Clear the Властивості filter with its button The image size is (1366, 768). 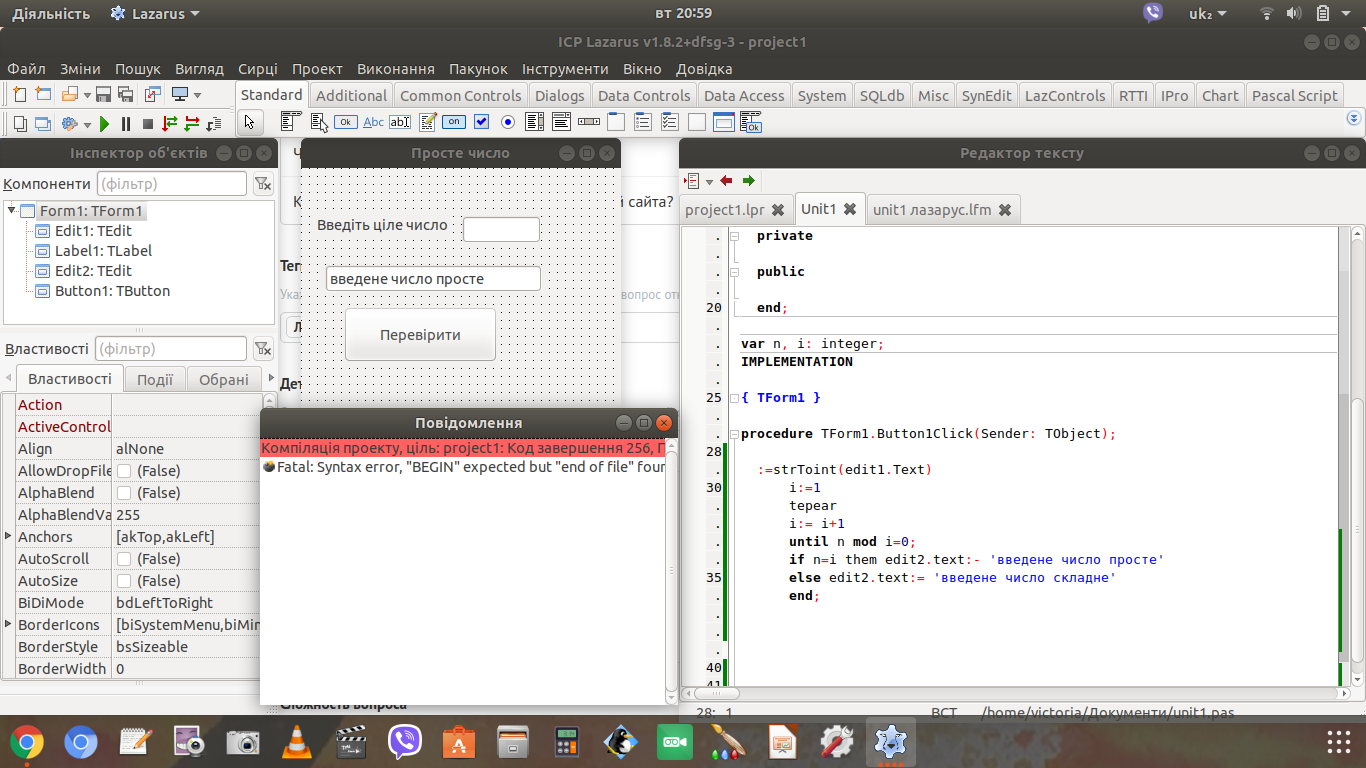[262, 349]
